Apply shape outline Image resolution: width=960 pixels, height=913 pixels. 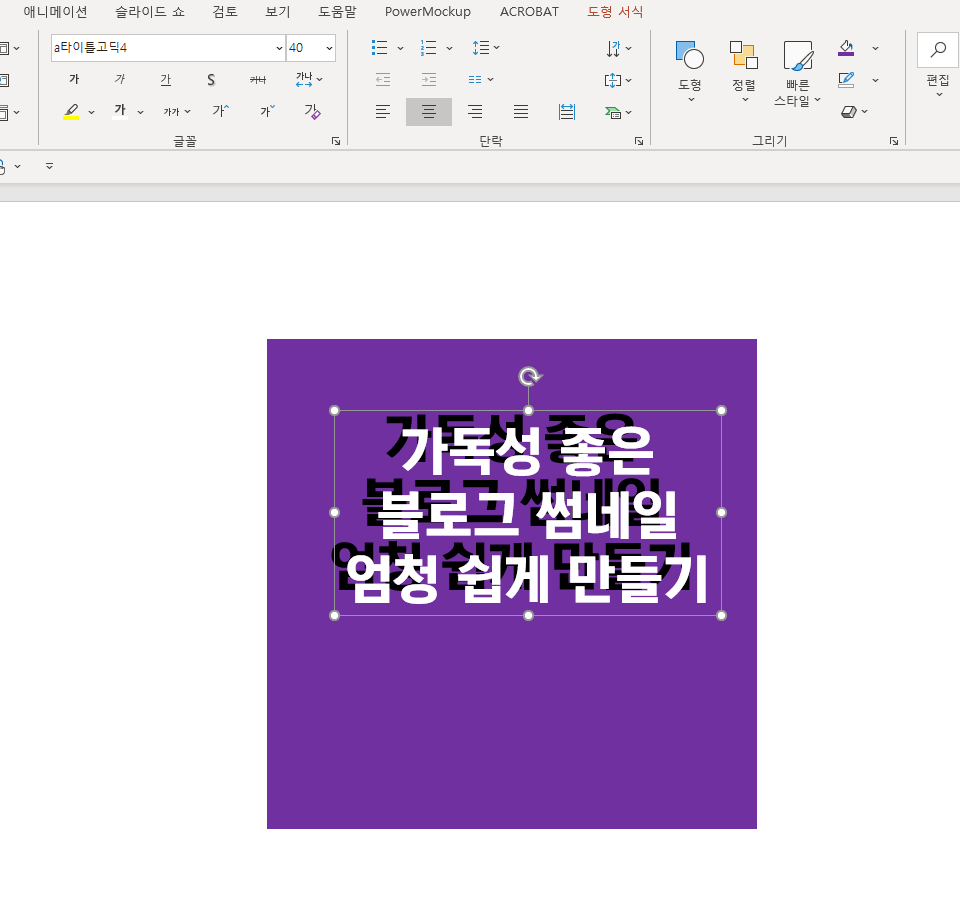pos(846,80)
